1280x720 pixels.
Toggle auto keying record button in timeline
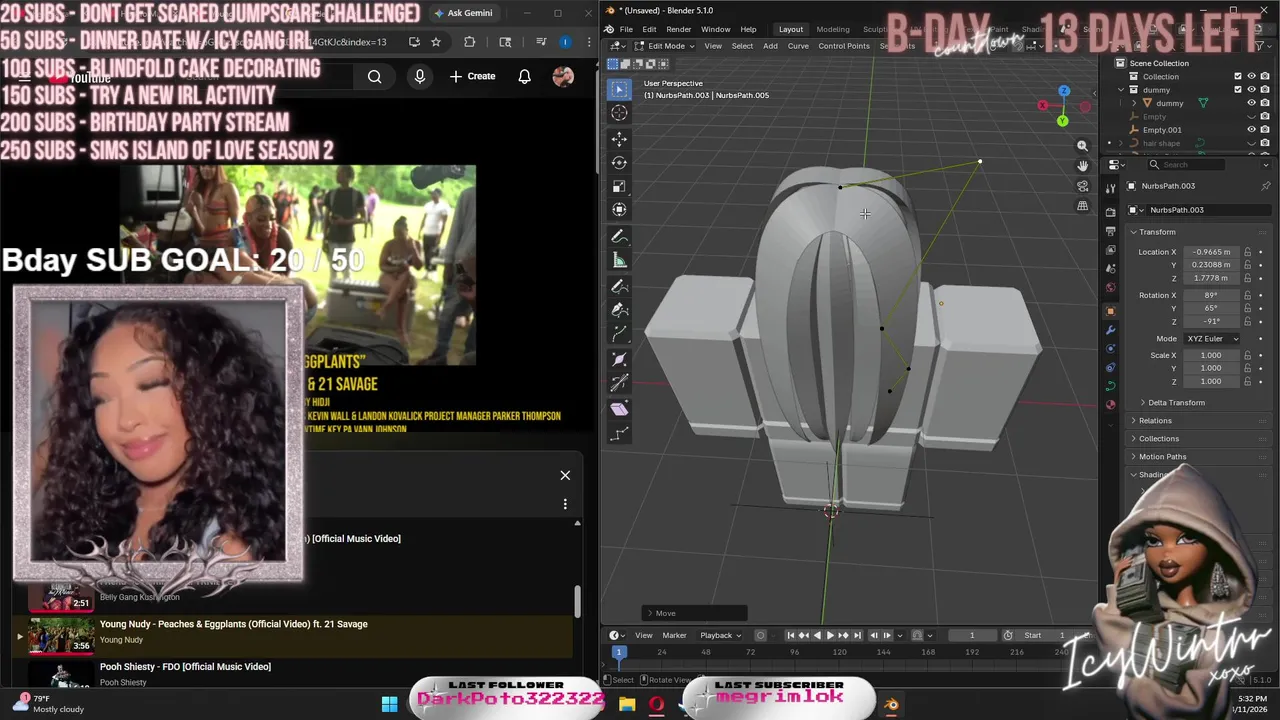[x=761, y=635]
